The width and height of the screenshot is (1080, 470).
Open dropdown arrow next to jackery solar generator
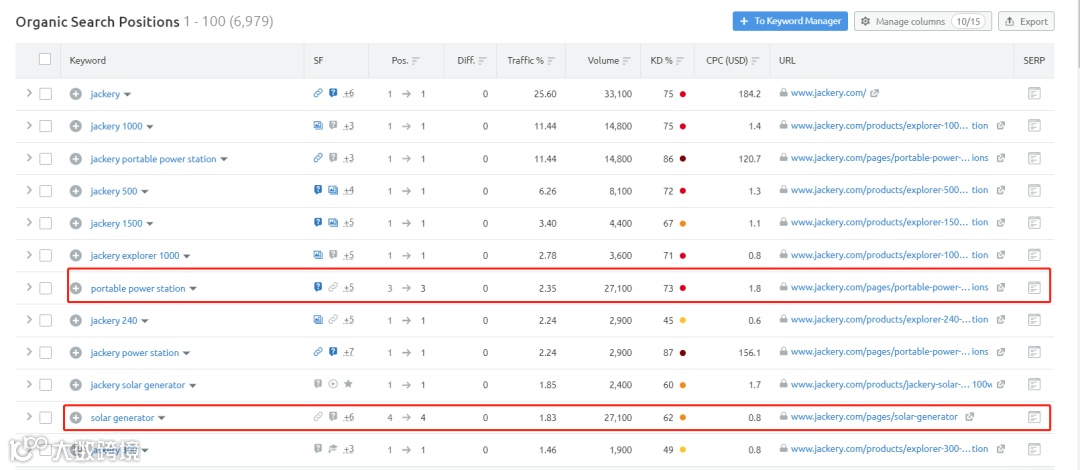[193, 386]
